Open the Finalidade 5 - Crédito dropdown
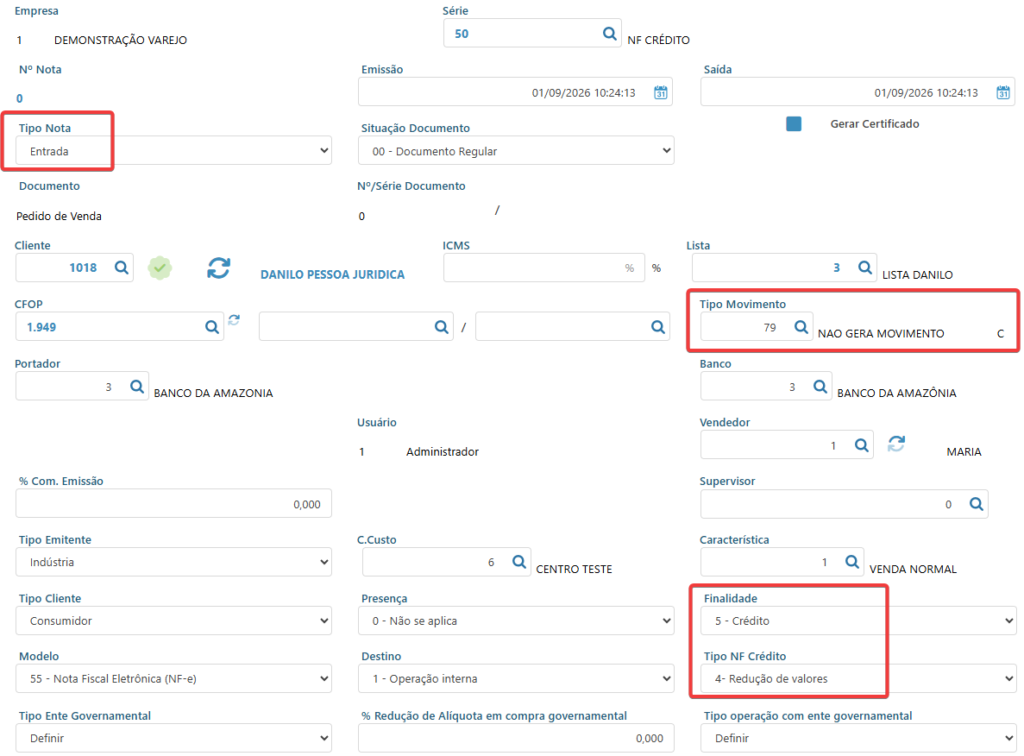 [858, 621]
